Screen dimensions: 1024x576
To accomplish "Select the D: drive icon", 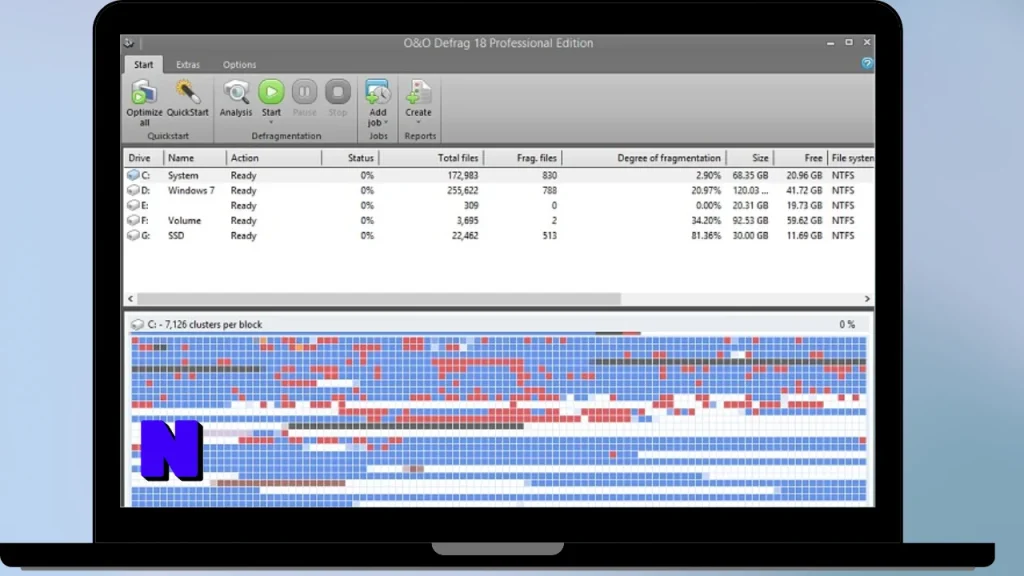I will tap(133, 190).
